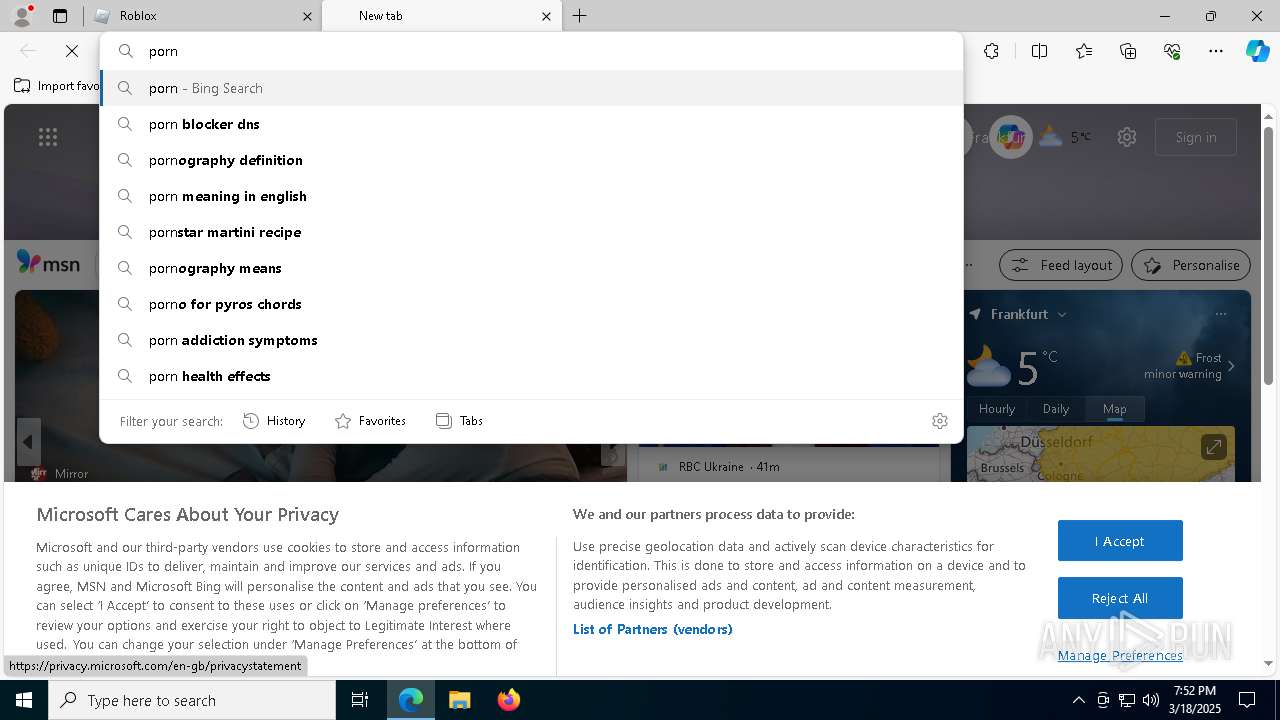Launch Firefox from taskbar

tap(508, 700)
